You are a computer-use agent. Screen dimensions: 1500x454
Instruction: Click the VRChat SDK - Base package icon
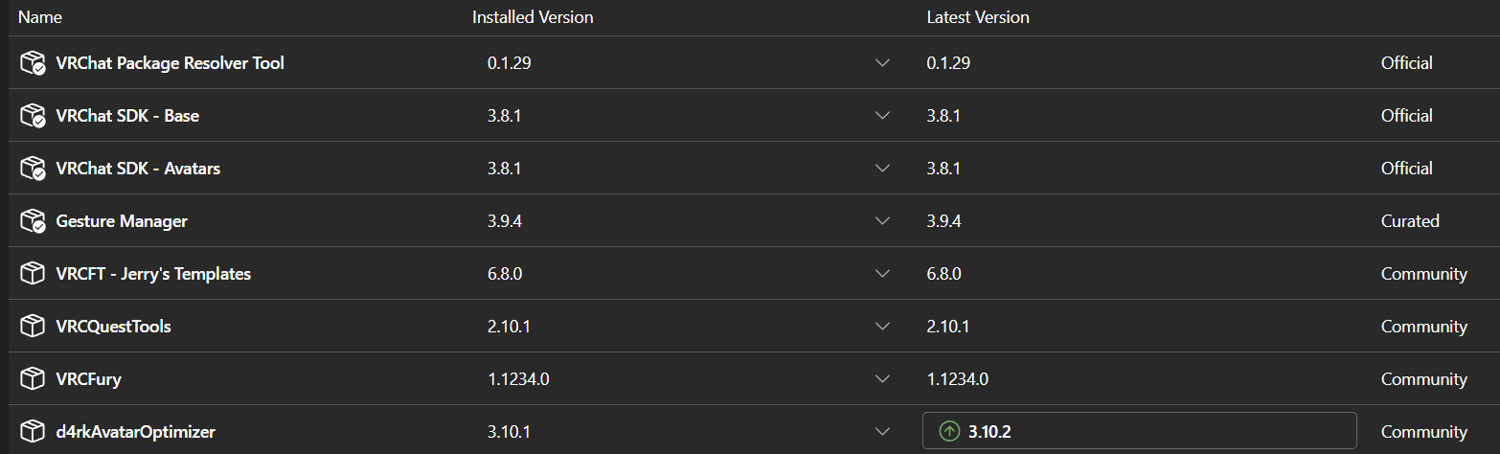pos(33,116)
